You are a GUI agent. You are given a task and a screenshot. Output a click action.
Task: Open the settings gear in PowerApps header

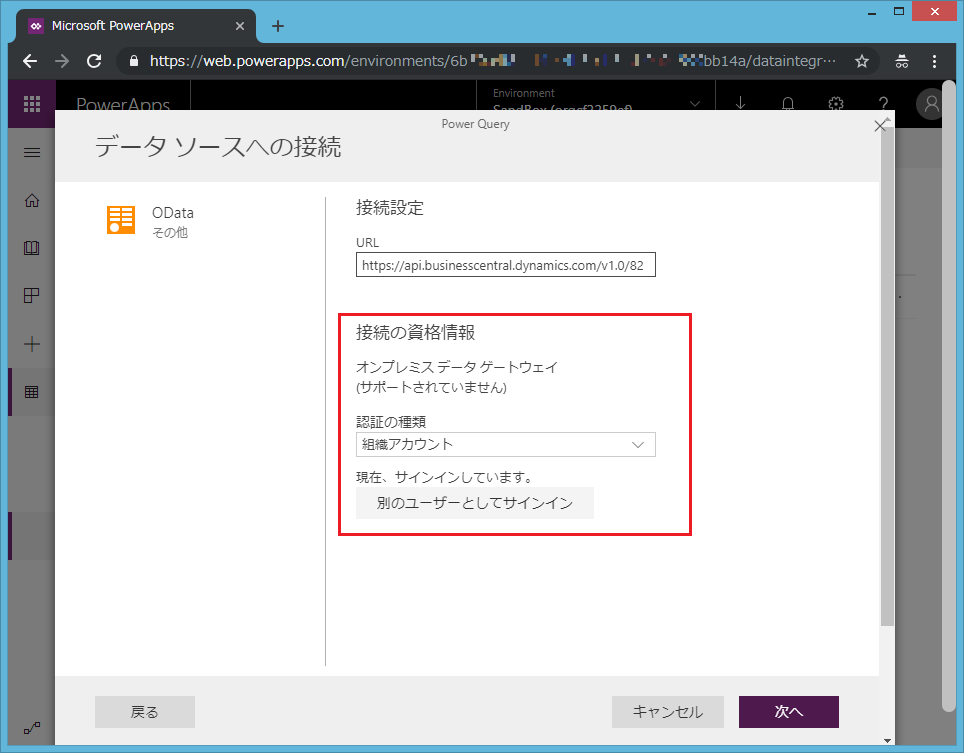click(x=836, y=103)
